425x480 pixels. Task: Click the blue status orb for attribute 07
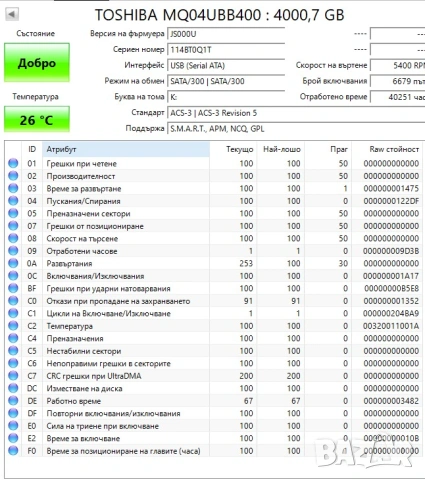pyautogui.click(x=13, y=226)
